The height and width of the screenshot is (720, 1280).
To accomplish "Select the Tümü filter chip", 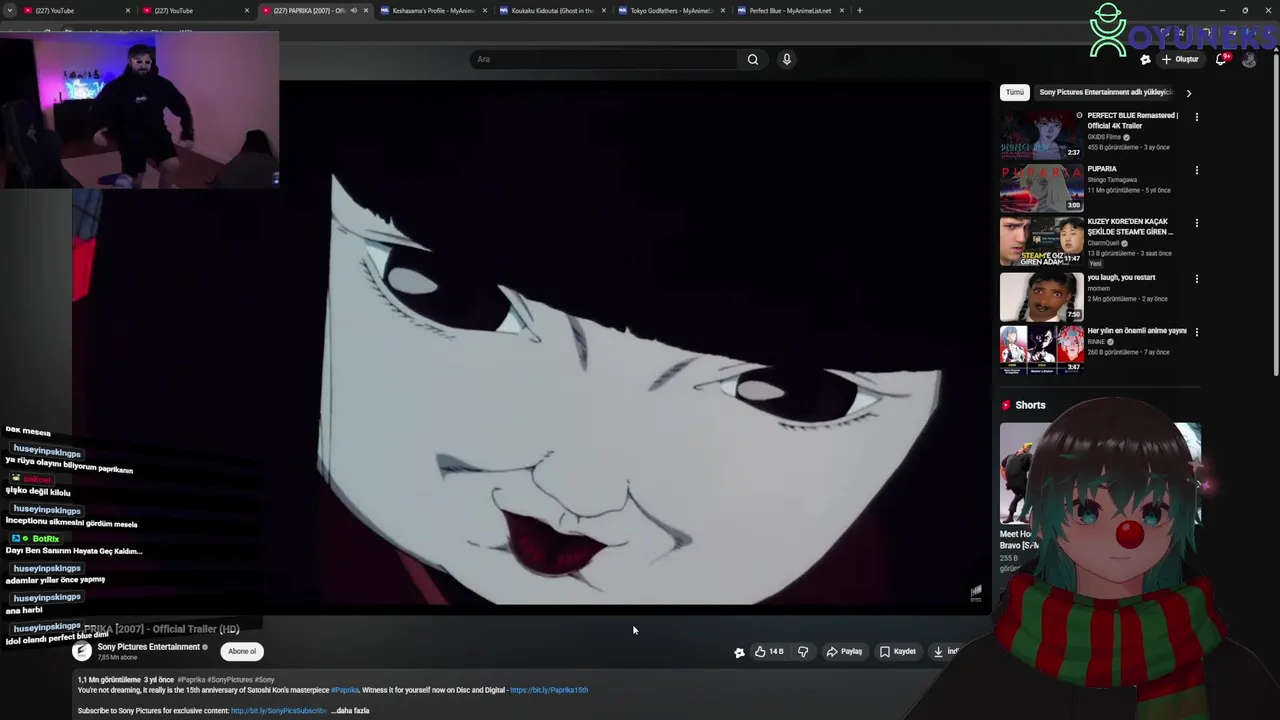I will click(x=1014, y=92).
